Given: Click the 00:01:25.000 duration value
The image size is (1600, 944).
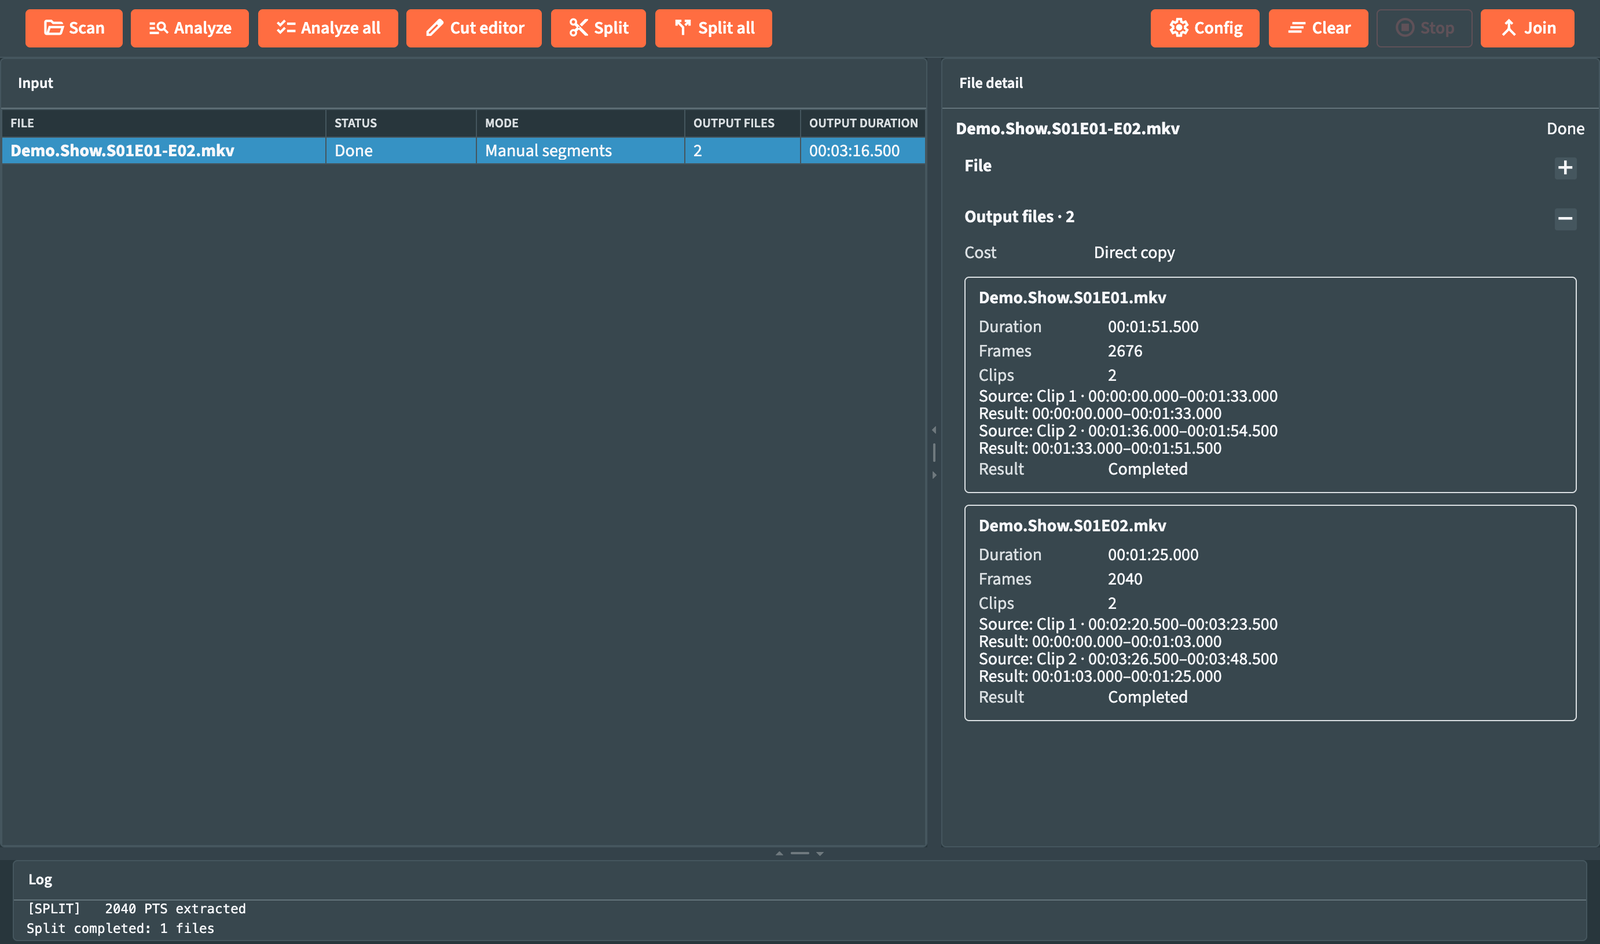Looking at the screenshot, I should [1153, 555].
